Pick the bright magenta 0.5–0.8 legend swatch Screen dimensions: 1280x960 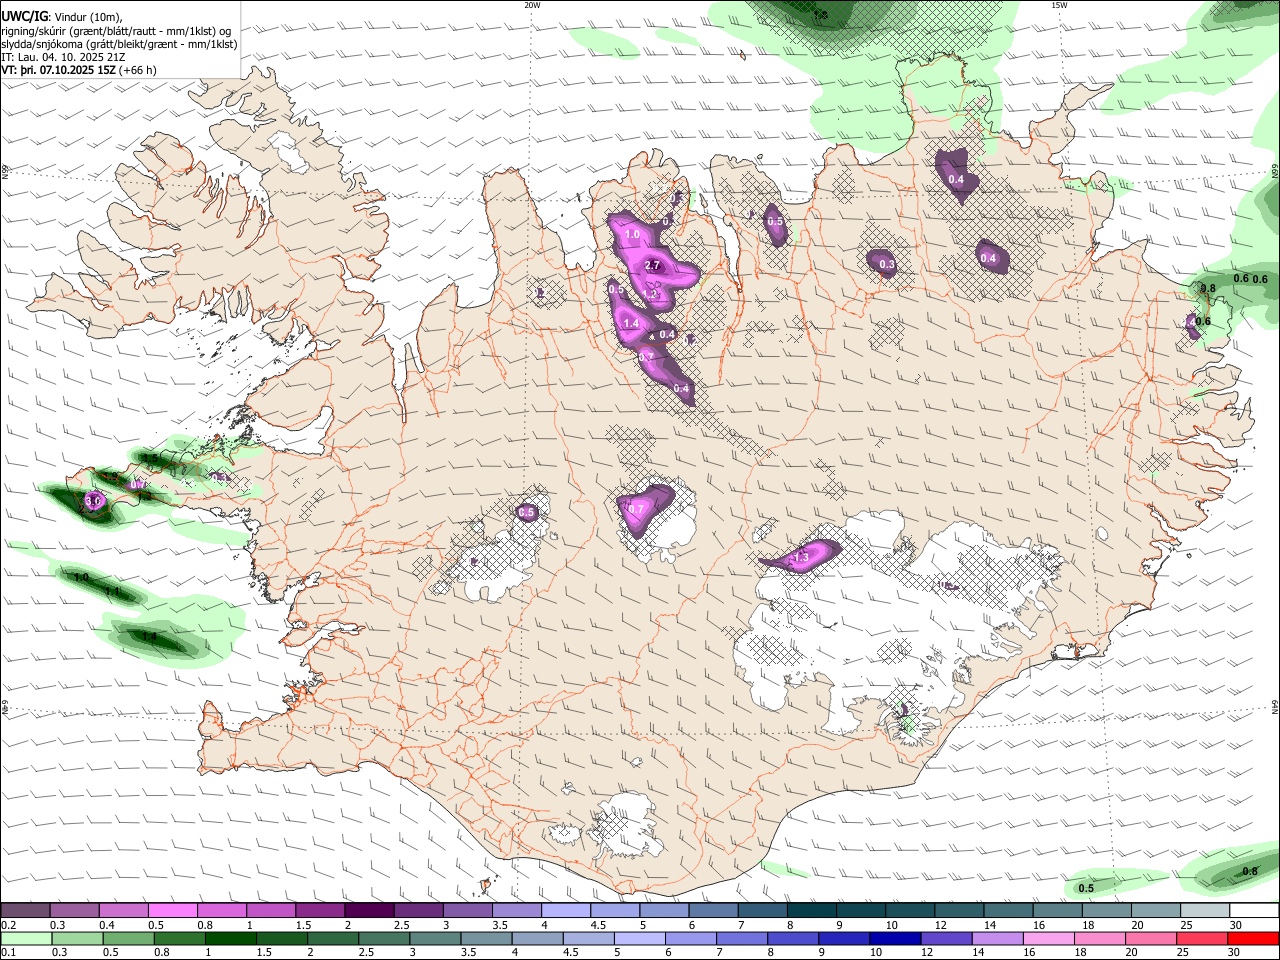click(172, 911)
